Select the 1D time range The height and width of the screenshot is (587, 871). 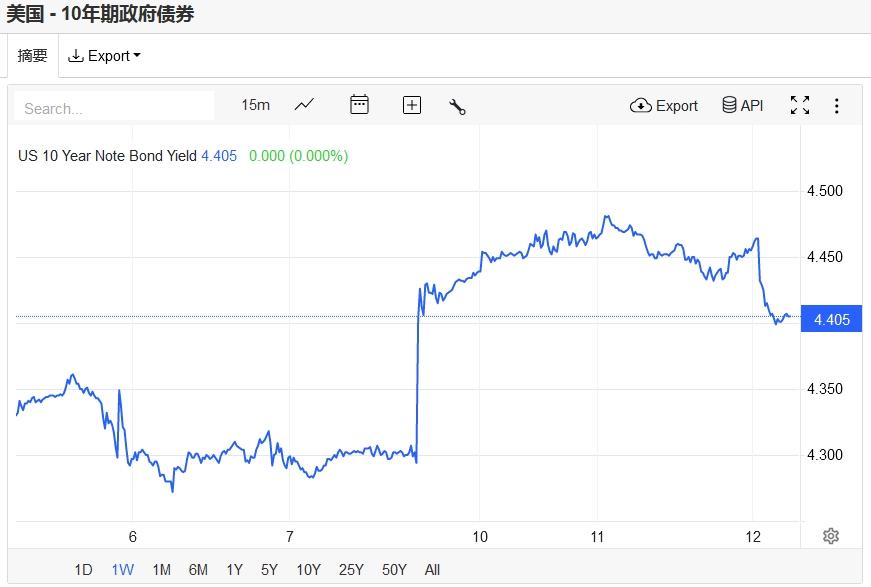tap(83, 570)
